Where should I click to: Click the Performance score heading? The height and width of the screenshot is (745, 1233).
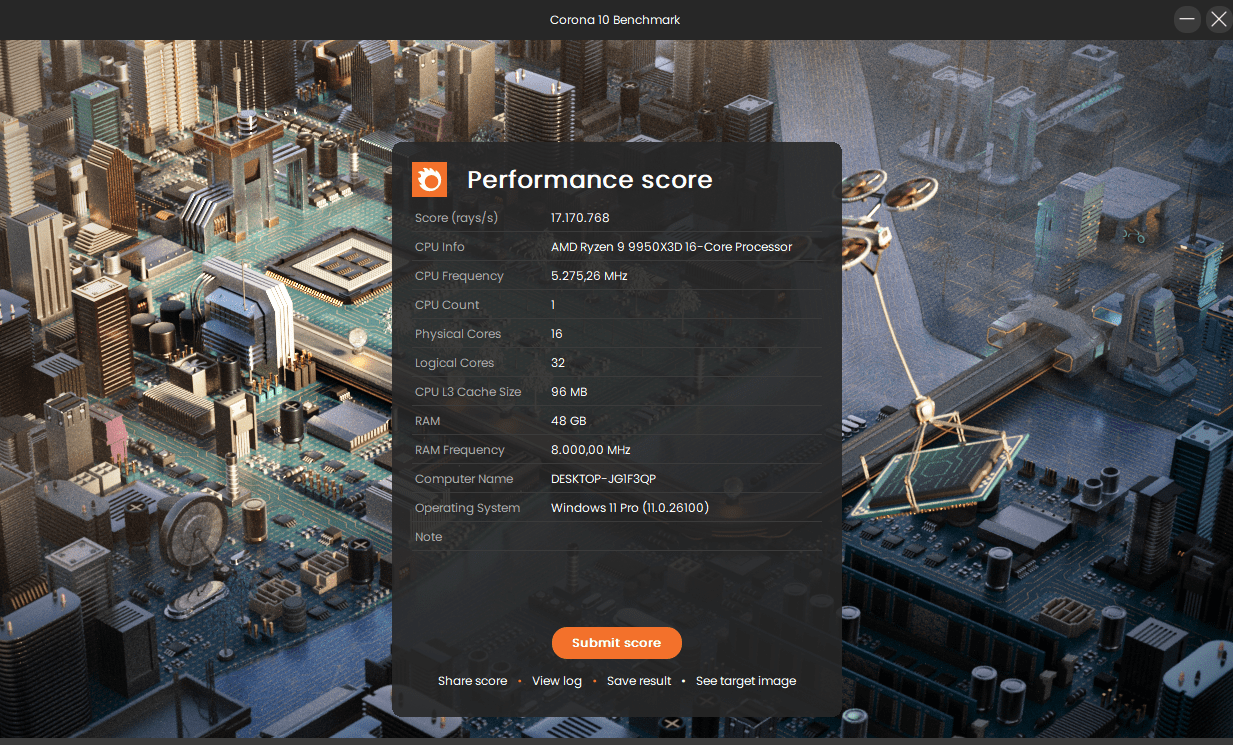tap(590, 180)
